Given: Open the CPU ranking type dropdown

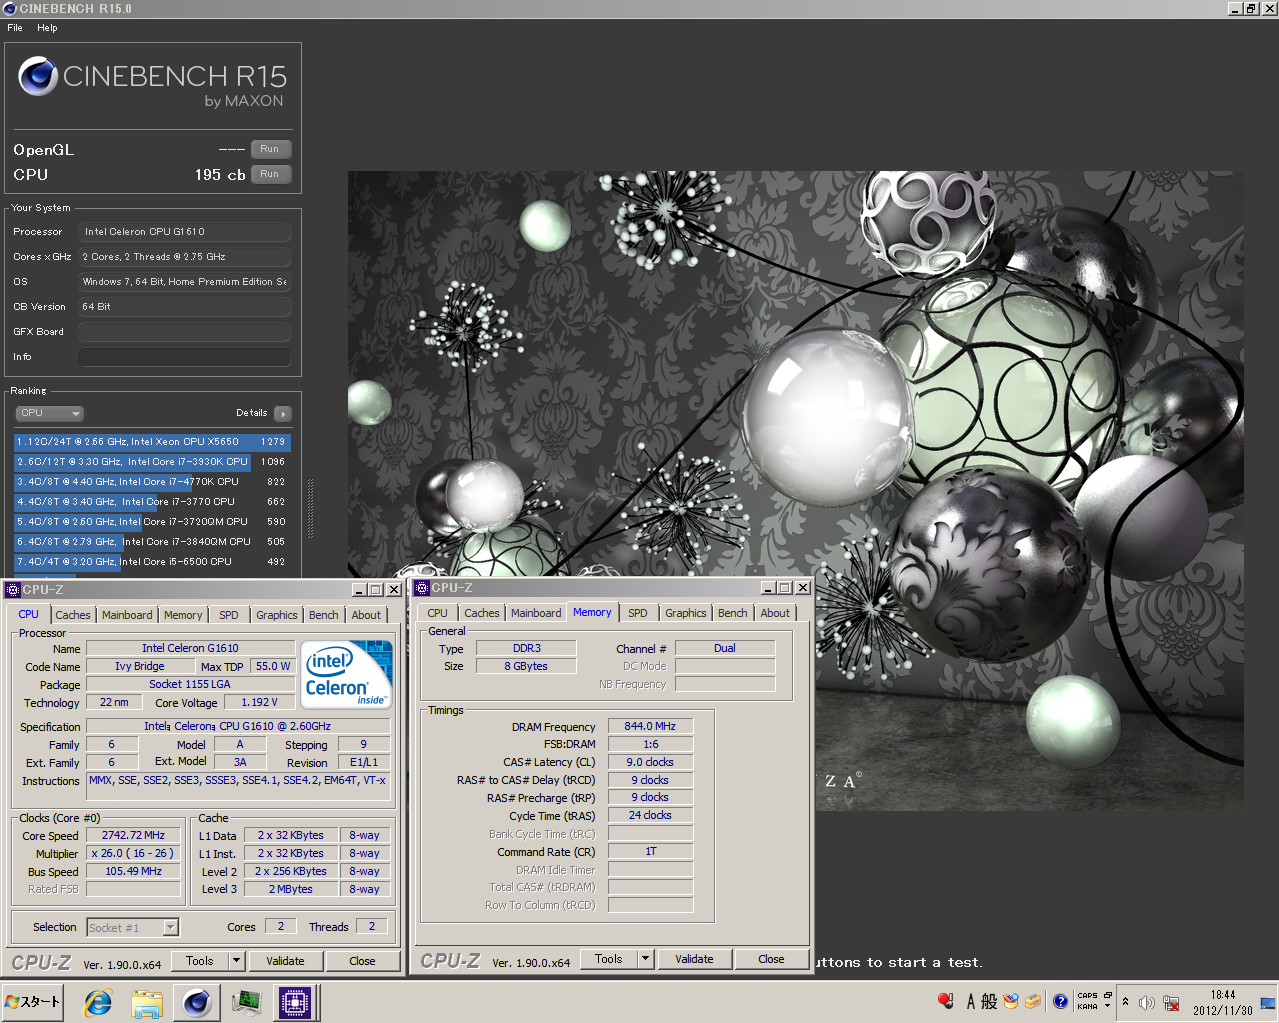Looking at the screenshot, I should click(49, 413).
